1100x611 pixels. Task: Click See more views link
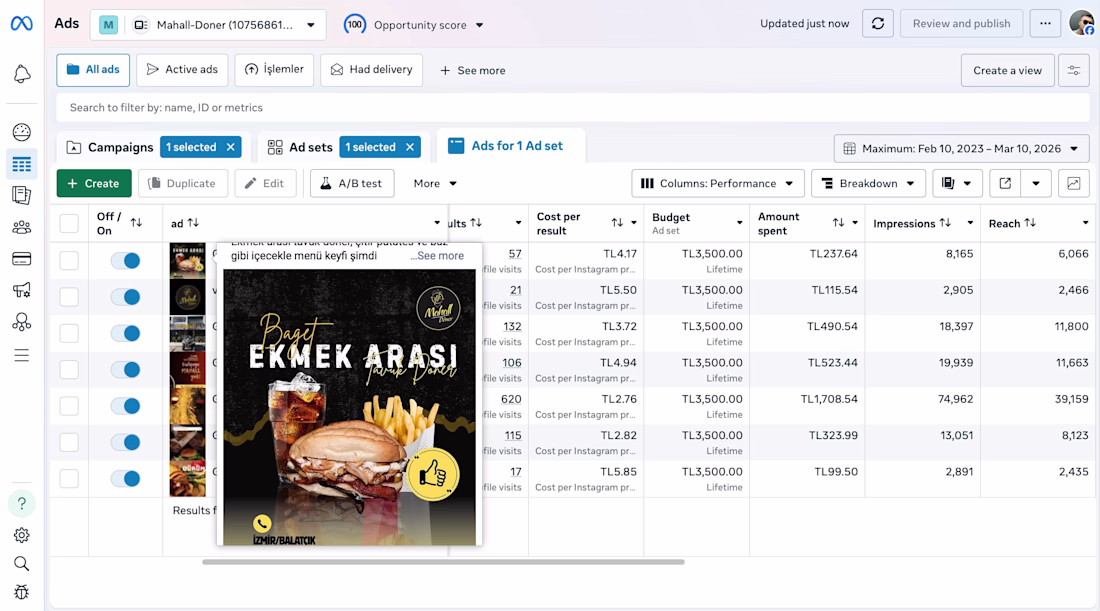(473, 71)
